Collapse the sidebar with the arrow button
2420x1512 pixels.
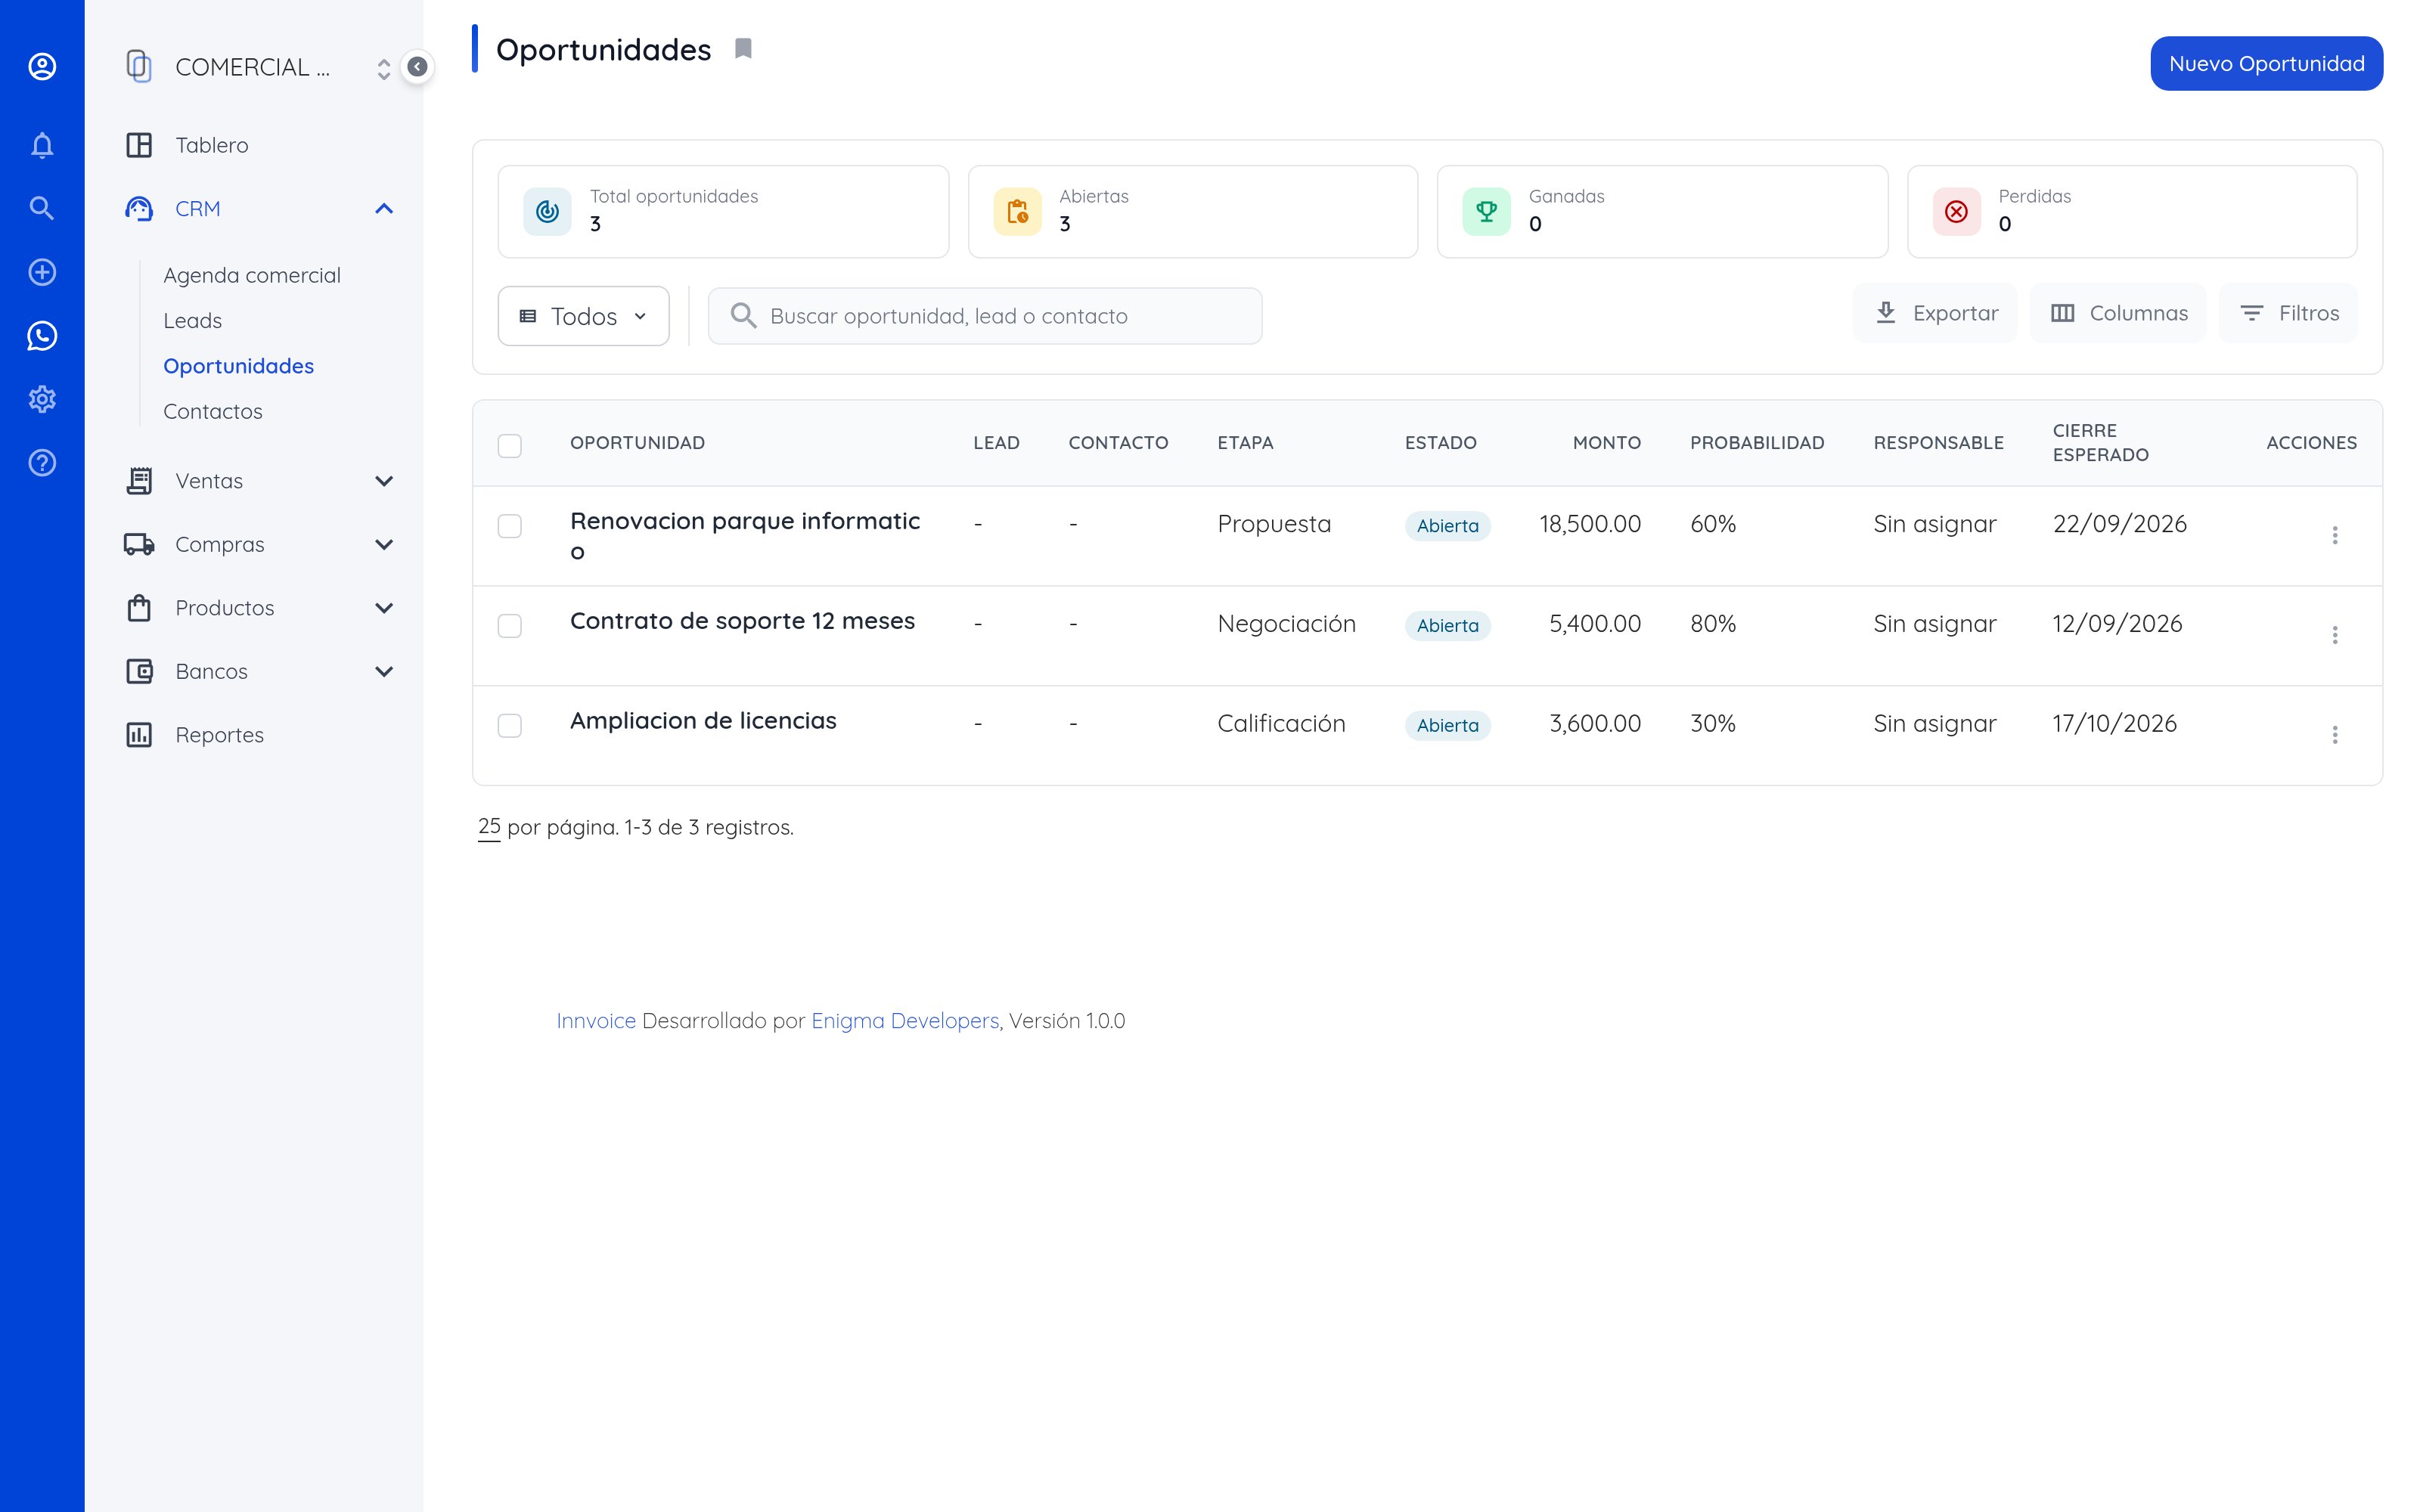tap(418, 67)
